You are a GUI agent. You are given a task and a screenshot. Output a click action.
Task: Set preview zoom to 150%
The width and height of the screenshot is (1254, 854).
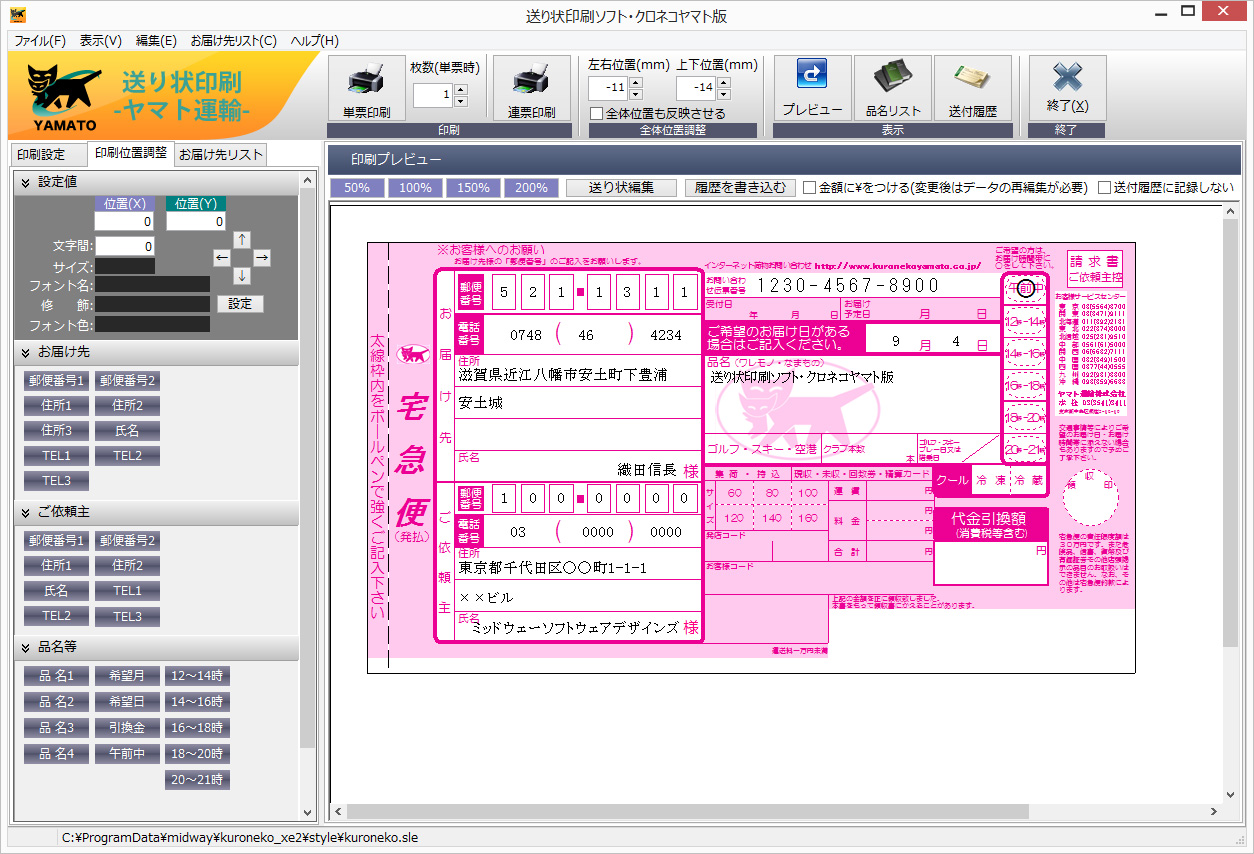(x=474, y=188)
